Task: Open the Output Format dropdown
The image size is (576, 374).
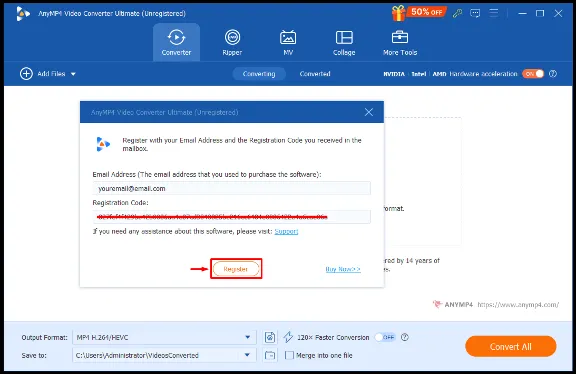Action: [164, 337]
